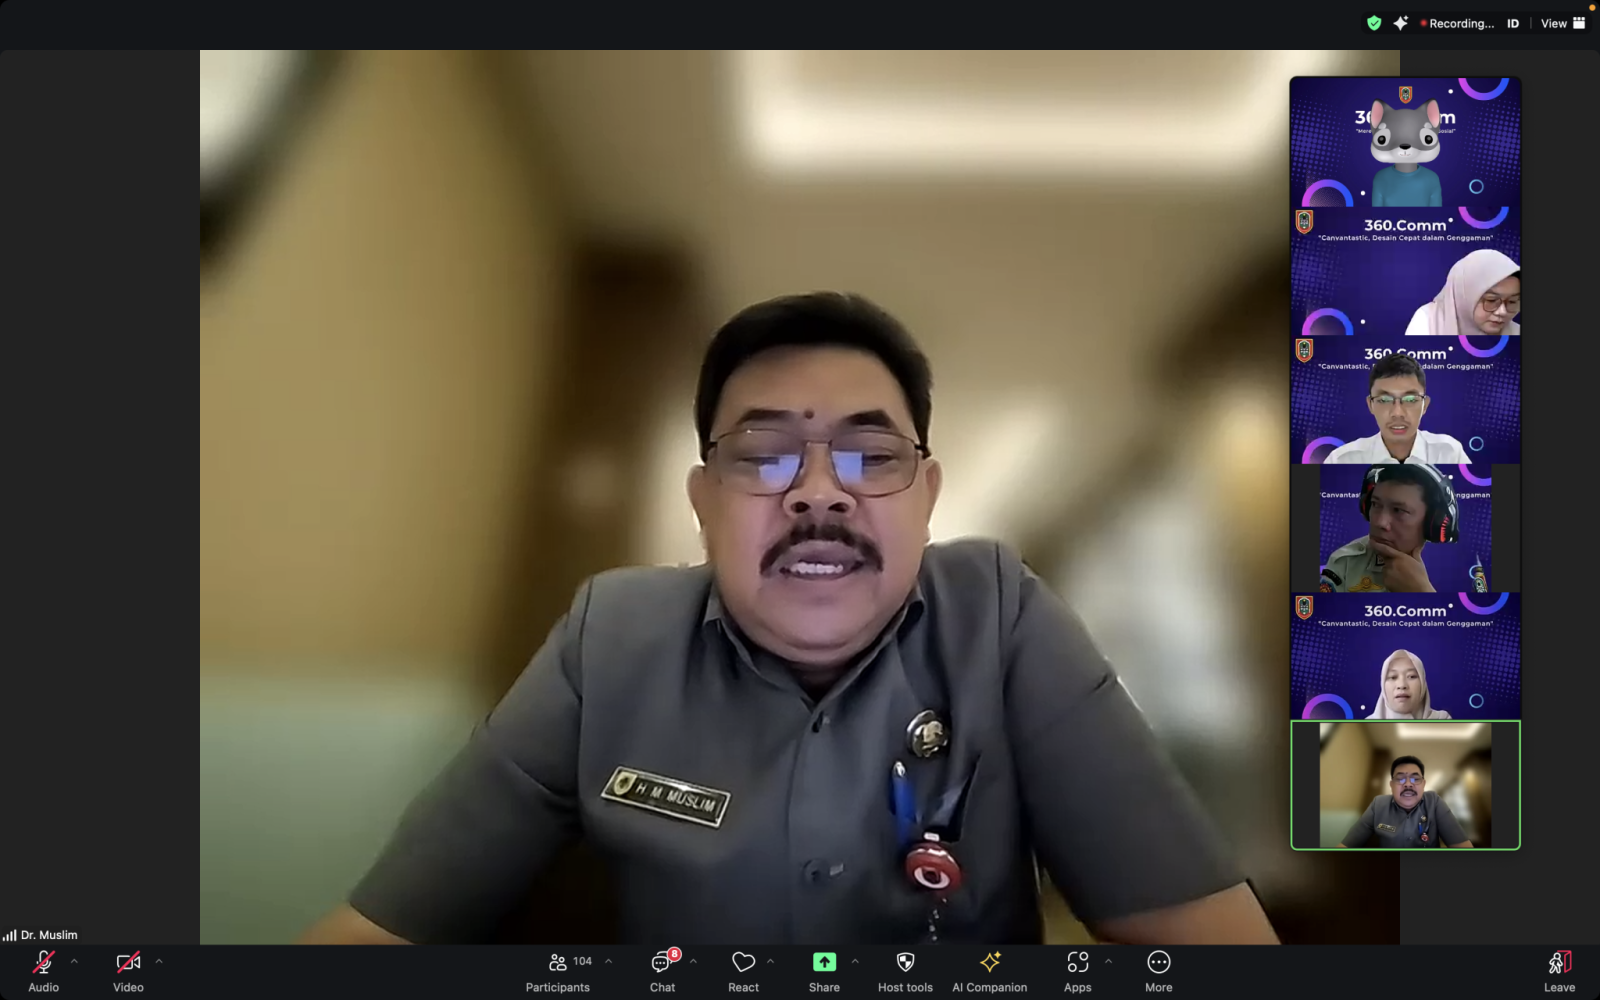Open the More options menu
Viewport: 1600px width, 1000px height.
[1158, 970]
